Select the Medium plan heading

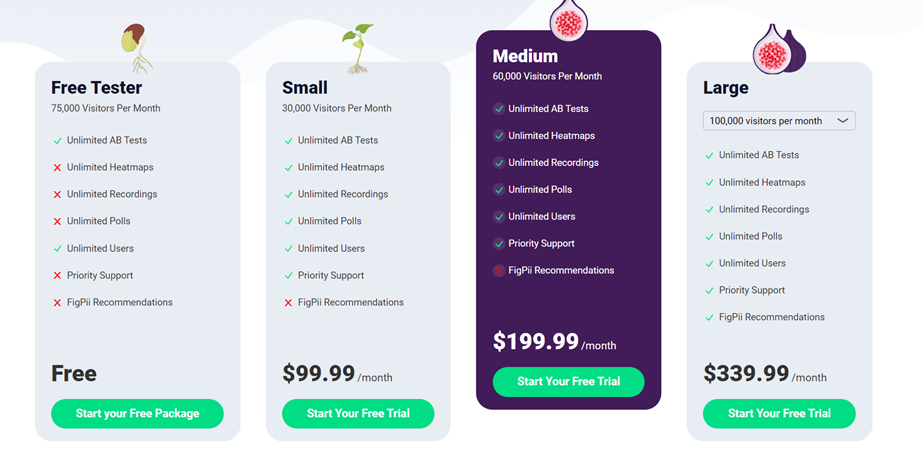click(x=525, y=56)
